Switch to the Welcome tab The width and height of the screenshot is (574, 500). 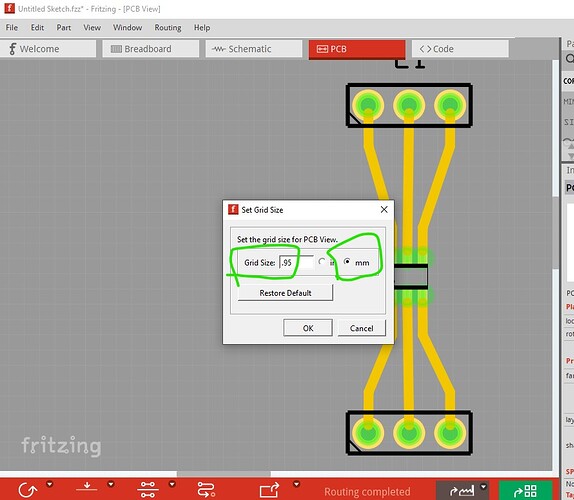click(48, 49)
